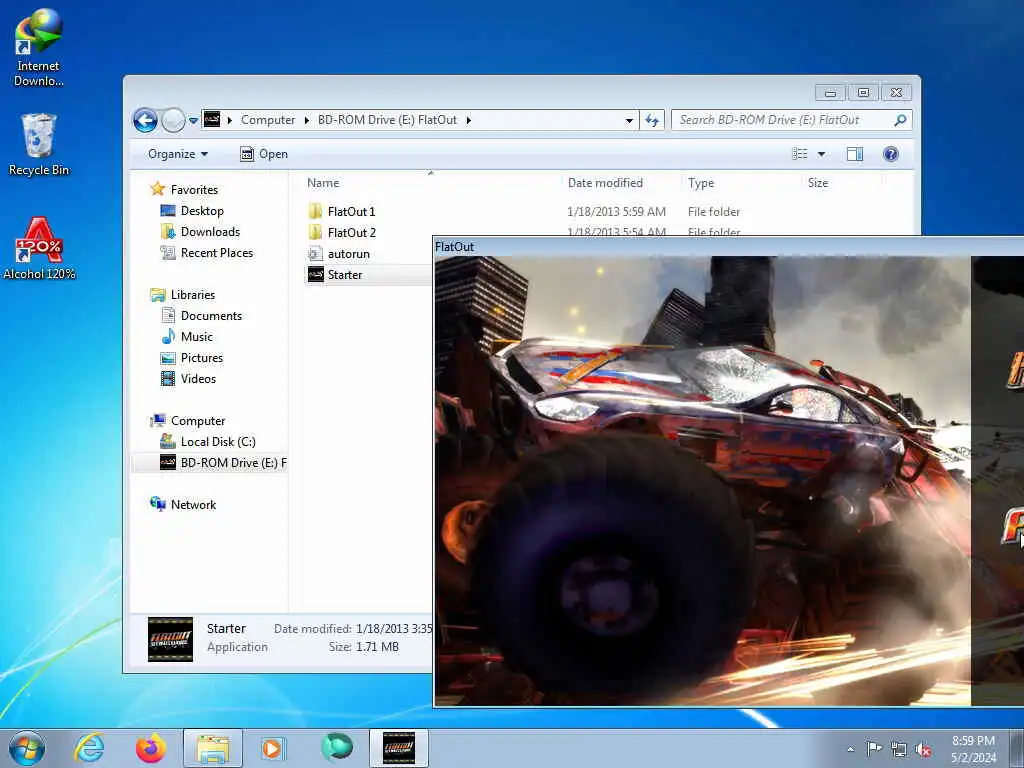Open Action Center flag tray icon
This screenshot has width=1024, height=768.
point(874,749)
